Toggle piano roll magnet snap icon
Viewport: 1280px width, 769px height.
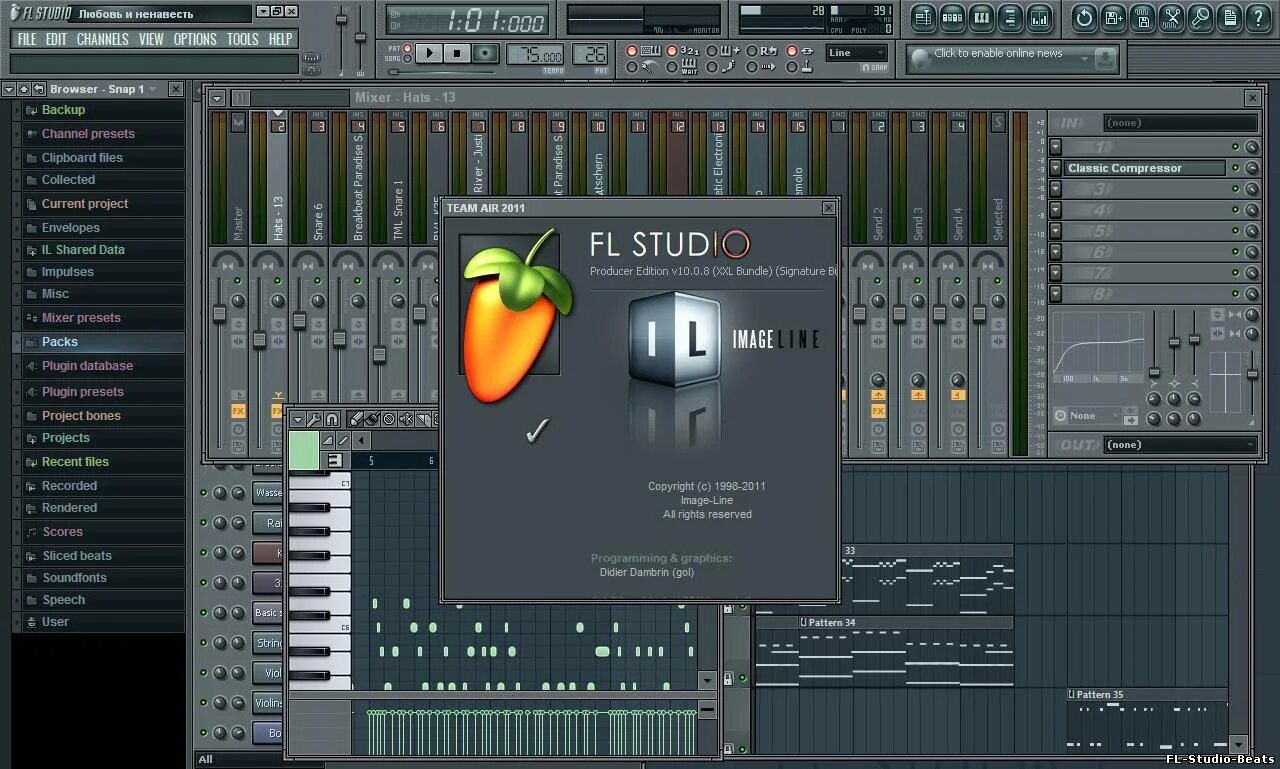pos(332,419)
